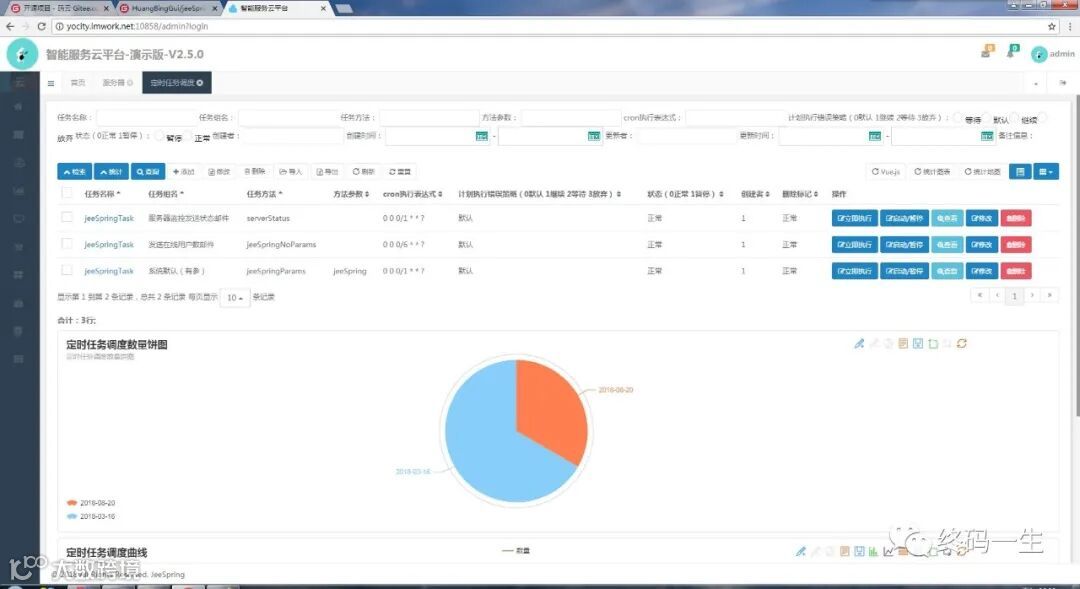Switch to browser tab HuangBingGui/jeeSpring

click(169, 8)
